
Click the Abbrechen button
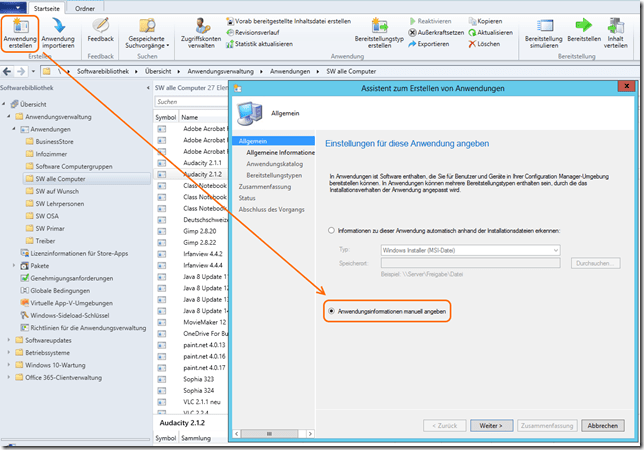coord(602,425)
